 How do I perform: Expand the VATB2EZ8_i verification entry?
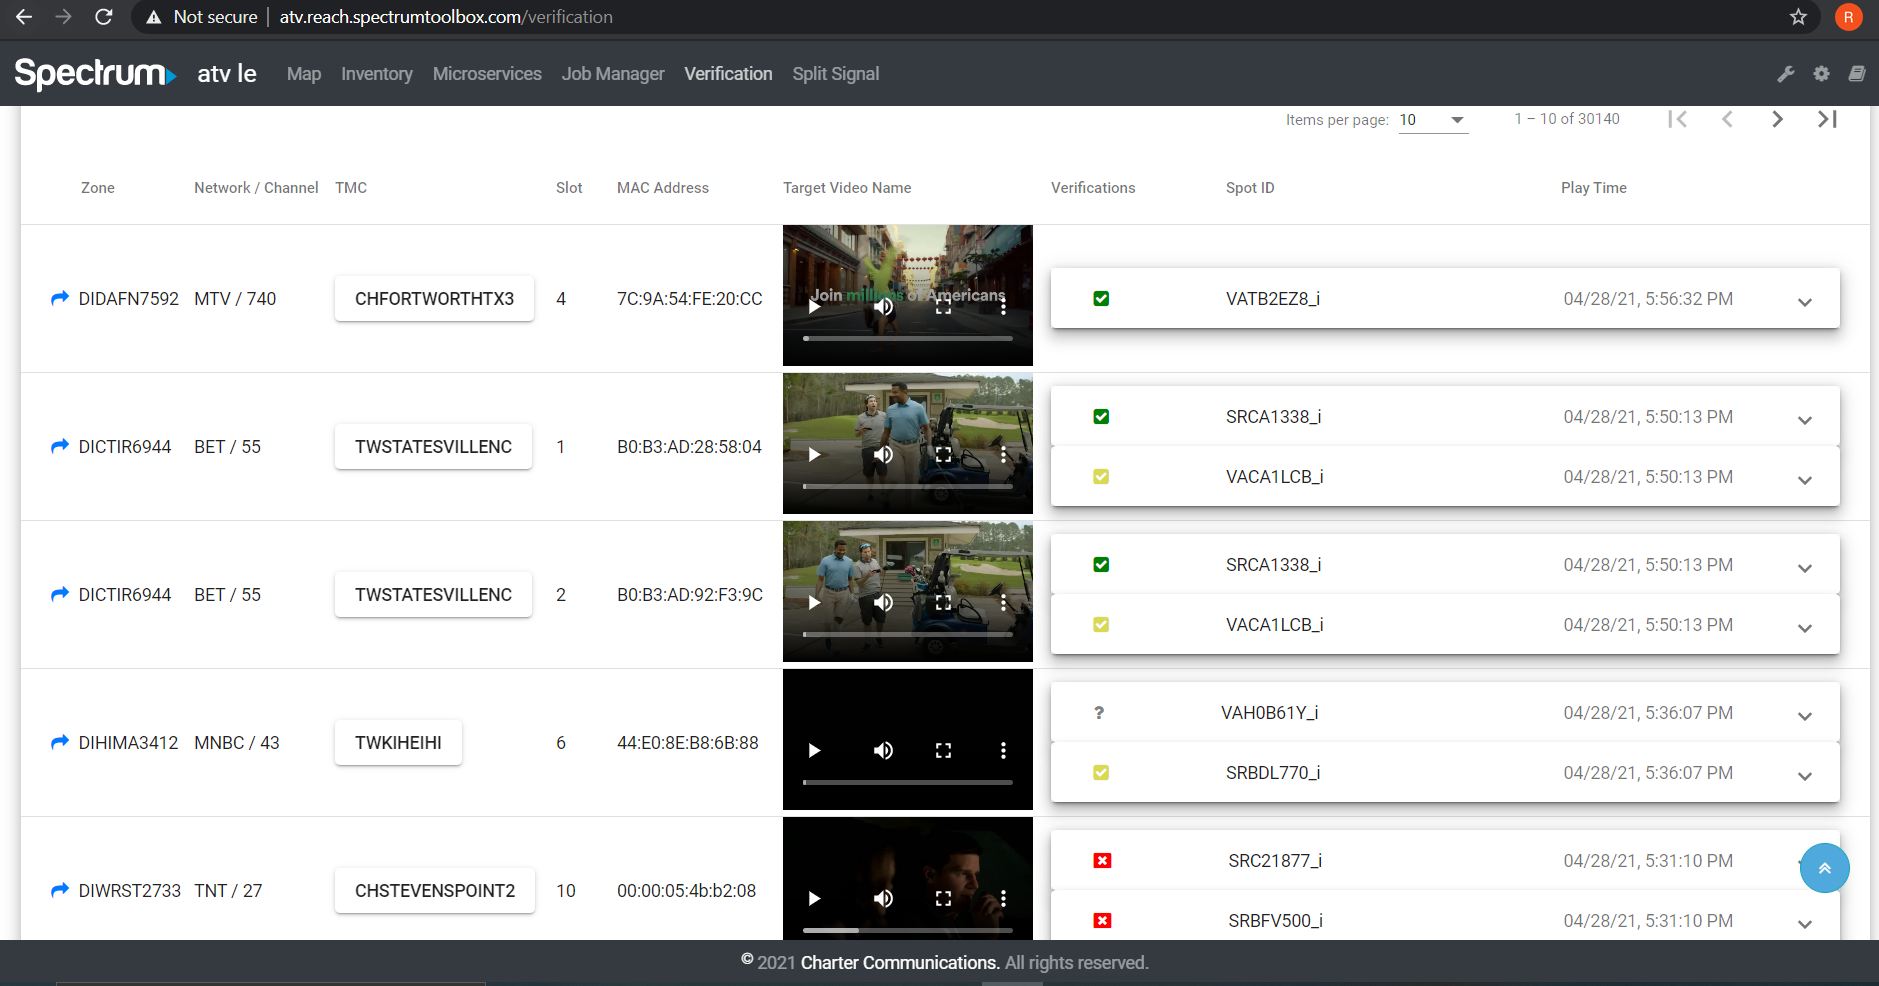[1805, 302]
